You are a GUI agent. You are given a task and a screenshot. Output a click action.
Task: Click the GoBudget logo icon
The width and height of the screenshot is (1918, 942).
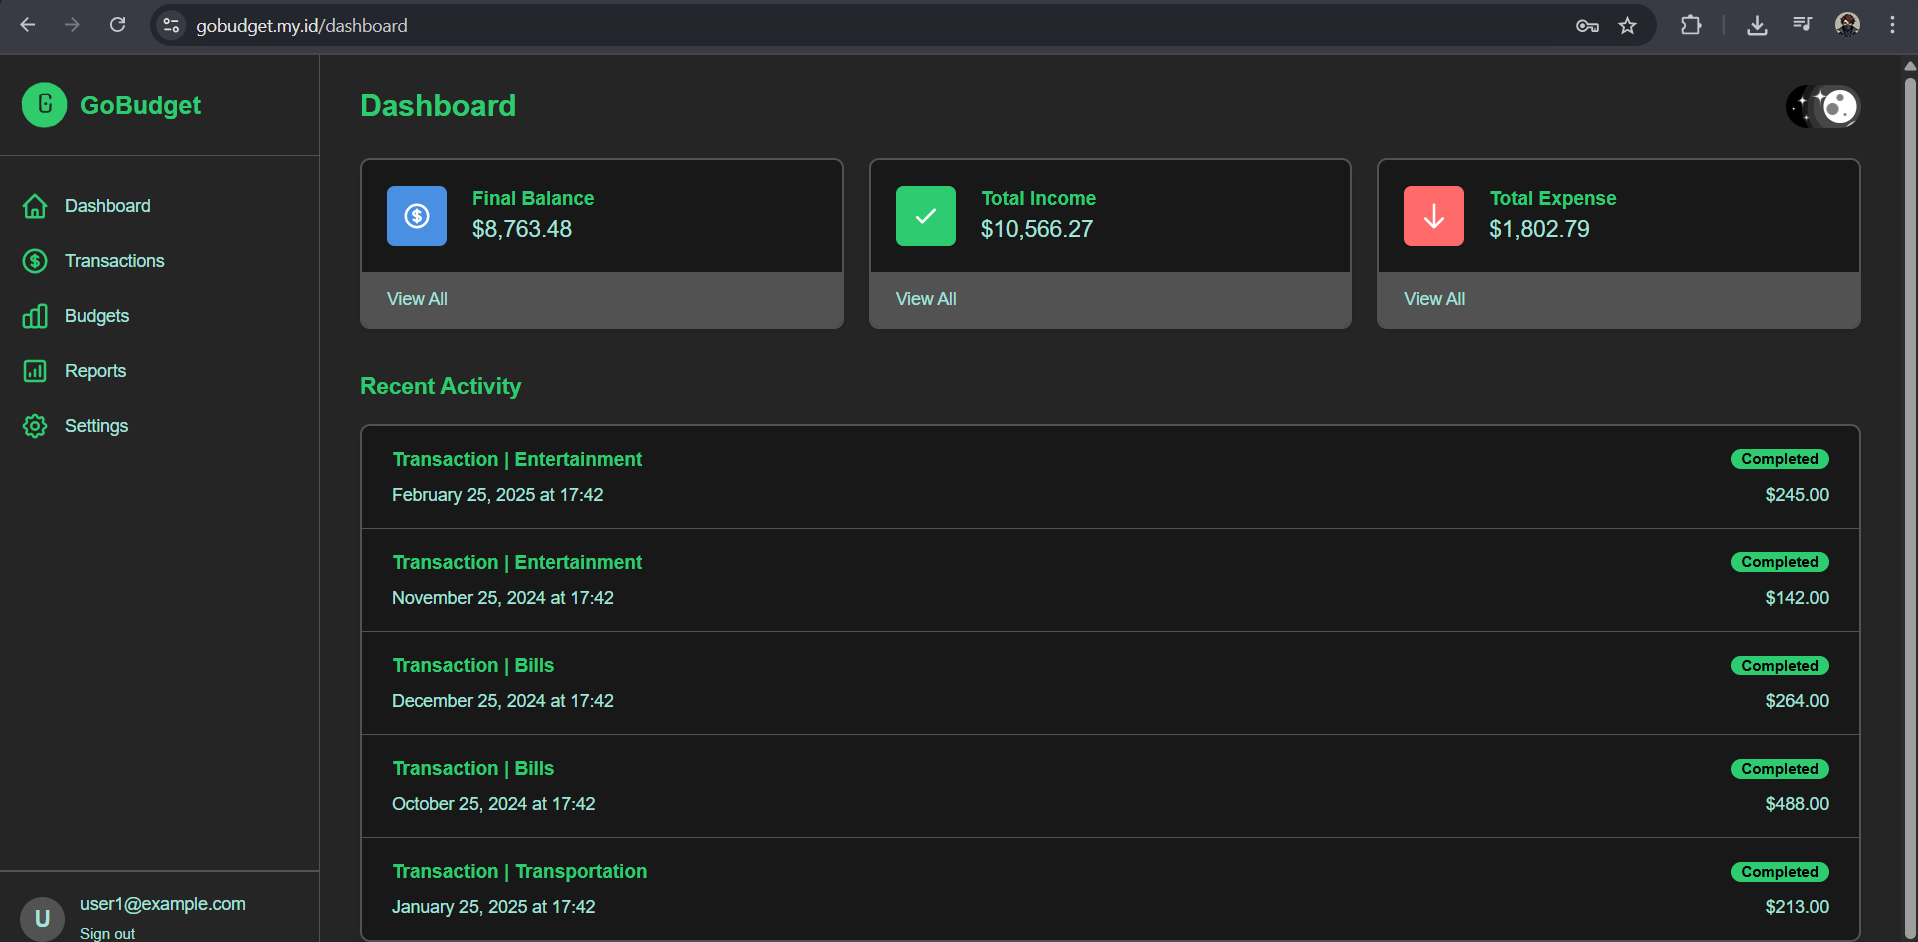tap(44, 105)
